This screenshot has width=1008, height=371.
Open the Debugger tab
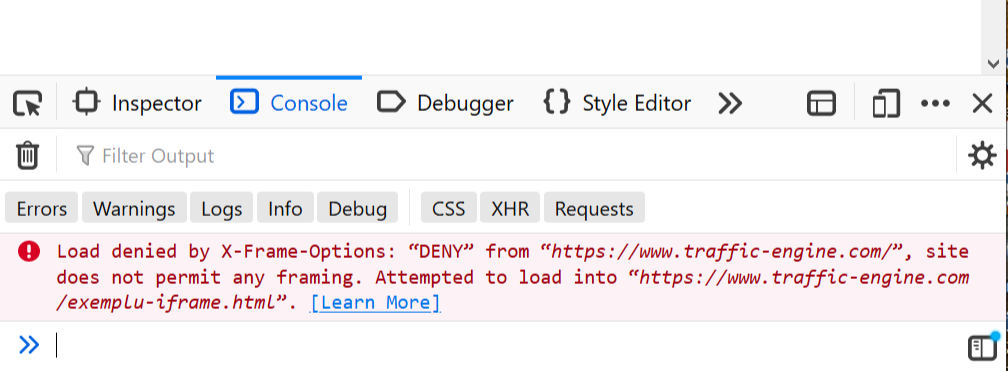445,104
